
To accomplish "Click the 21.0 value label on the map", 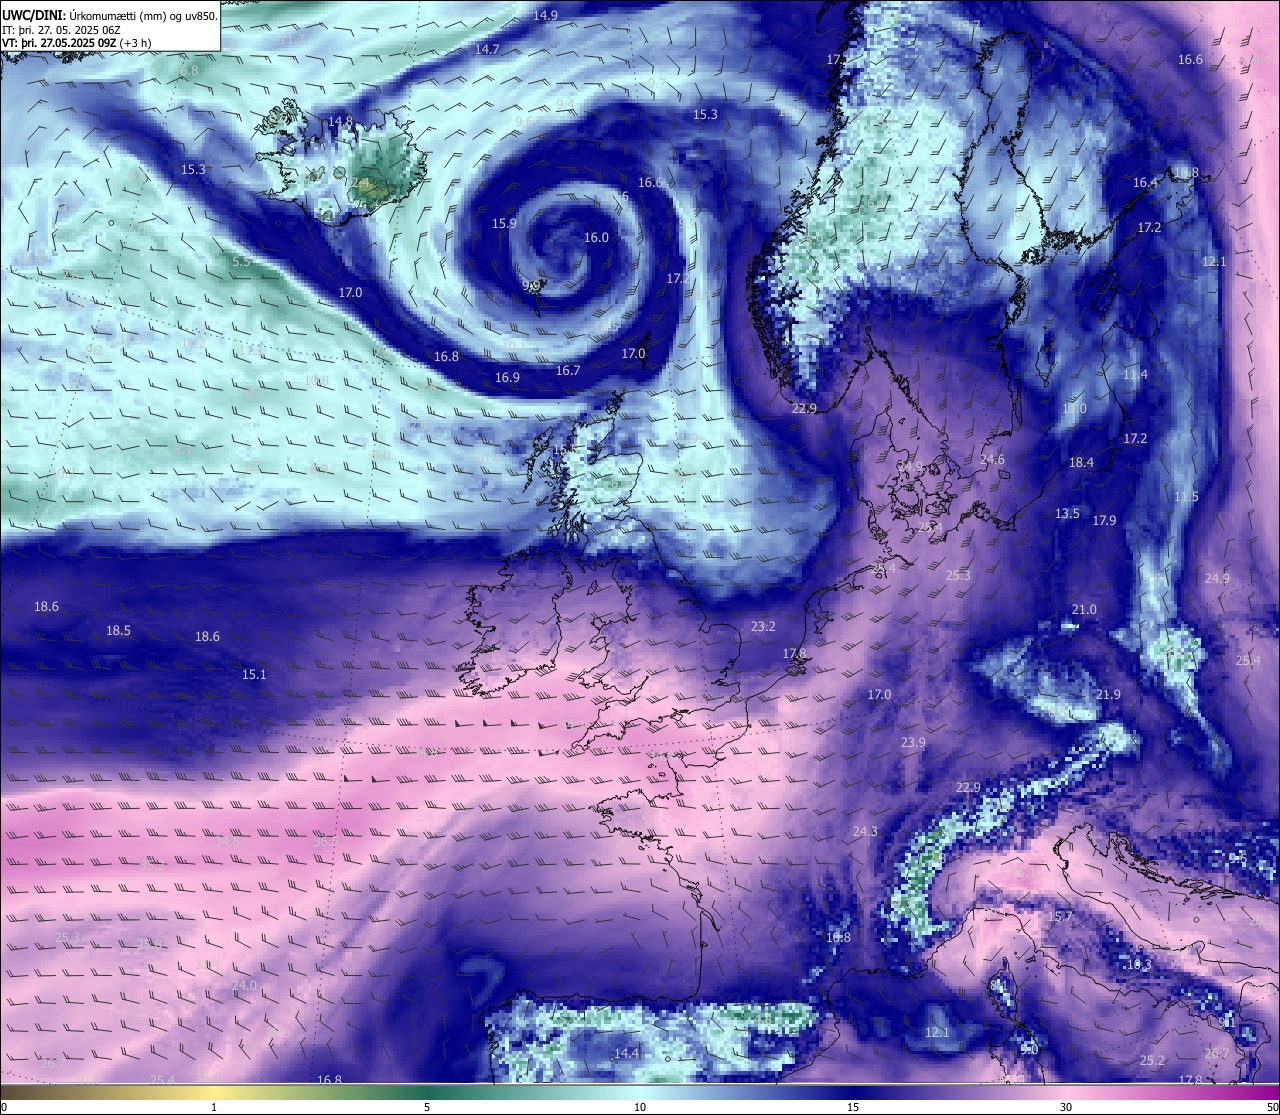I will pyautogui.click(x=1084, y=609).
